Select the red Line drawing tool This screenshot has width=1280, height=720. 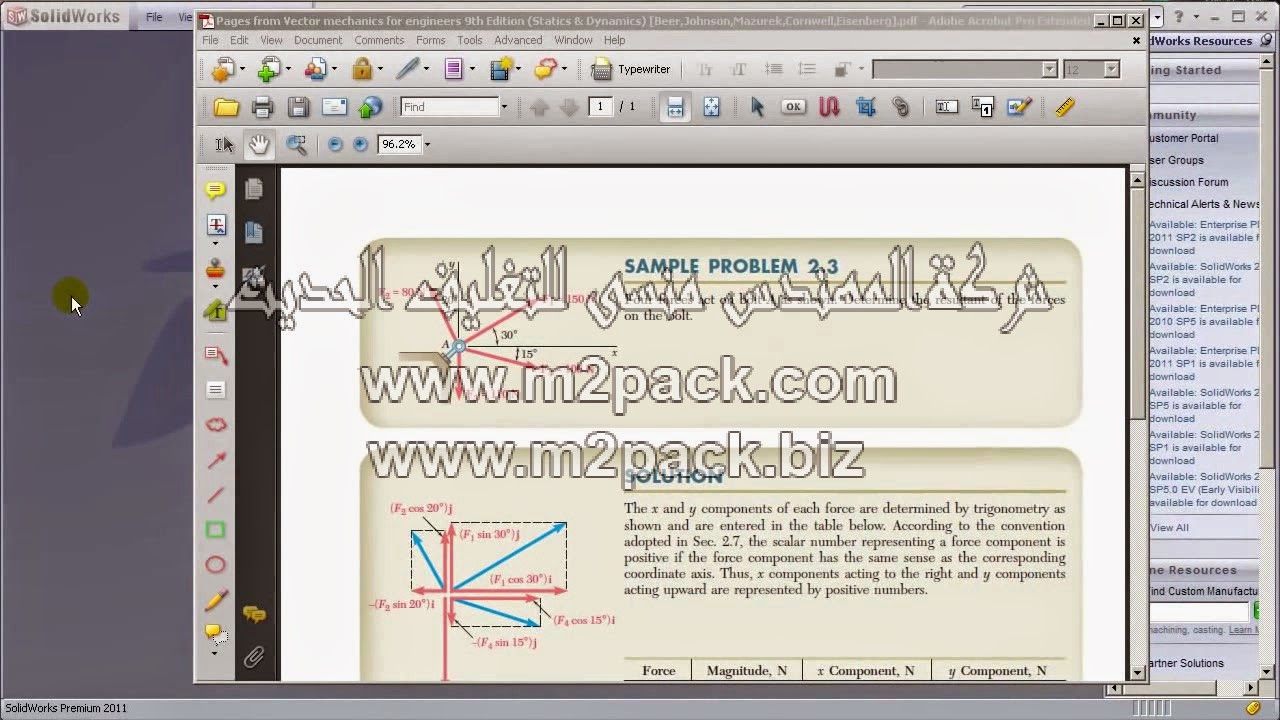click(x=215, y=494)
